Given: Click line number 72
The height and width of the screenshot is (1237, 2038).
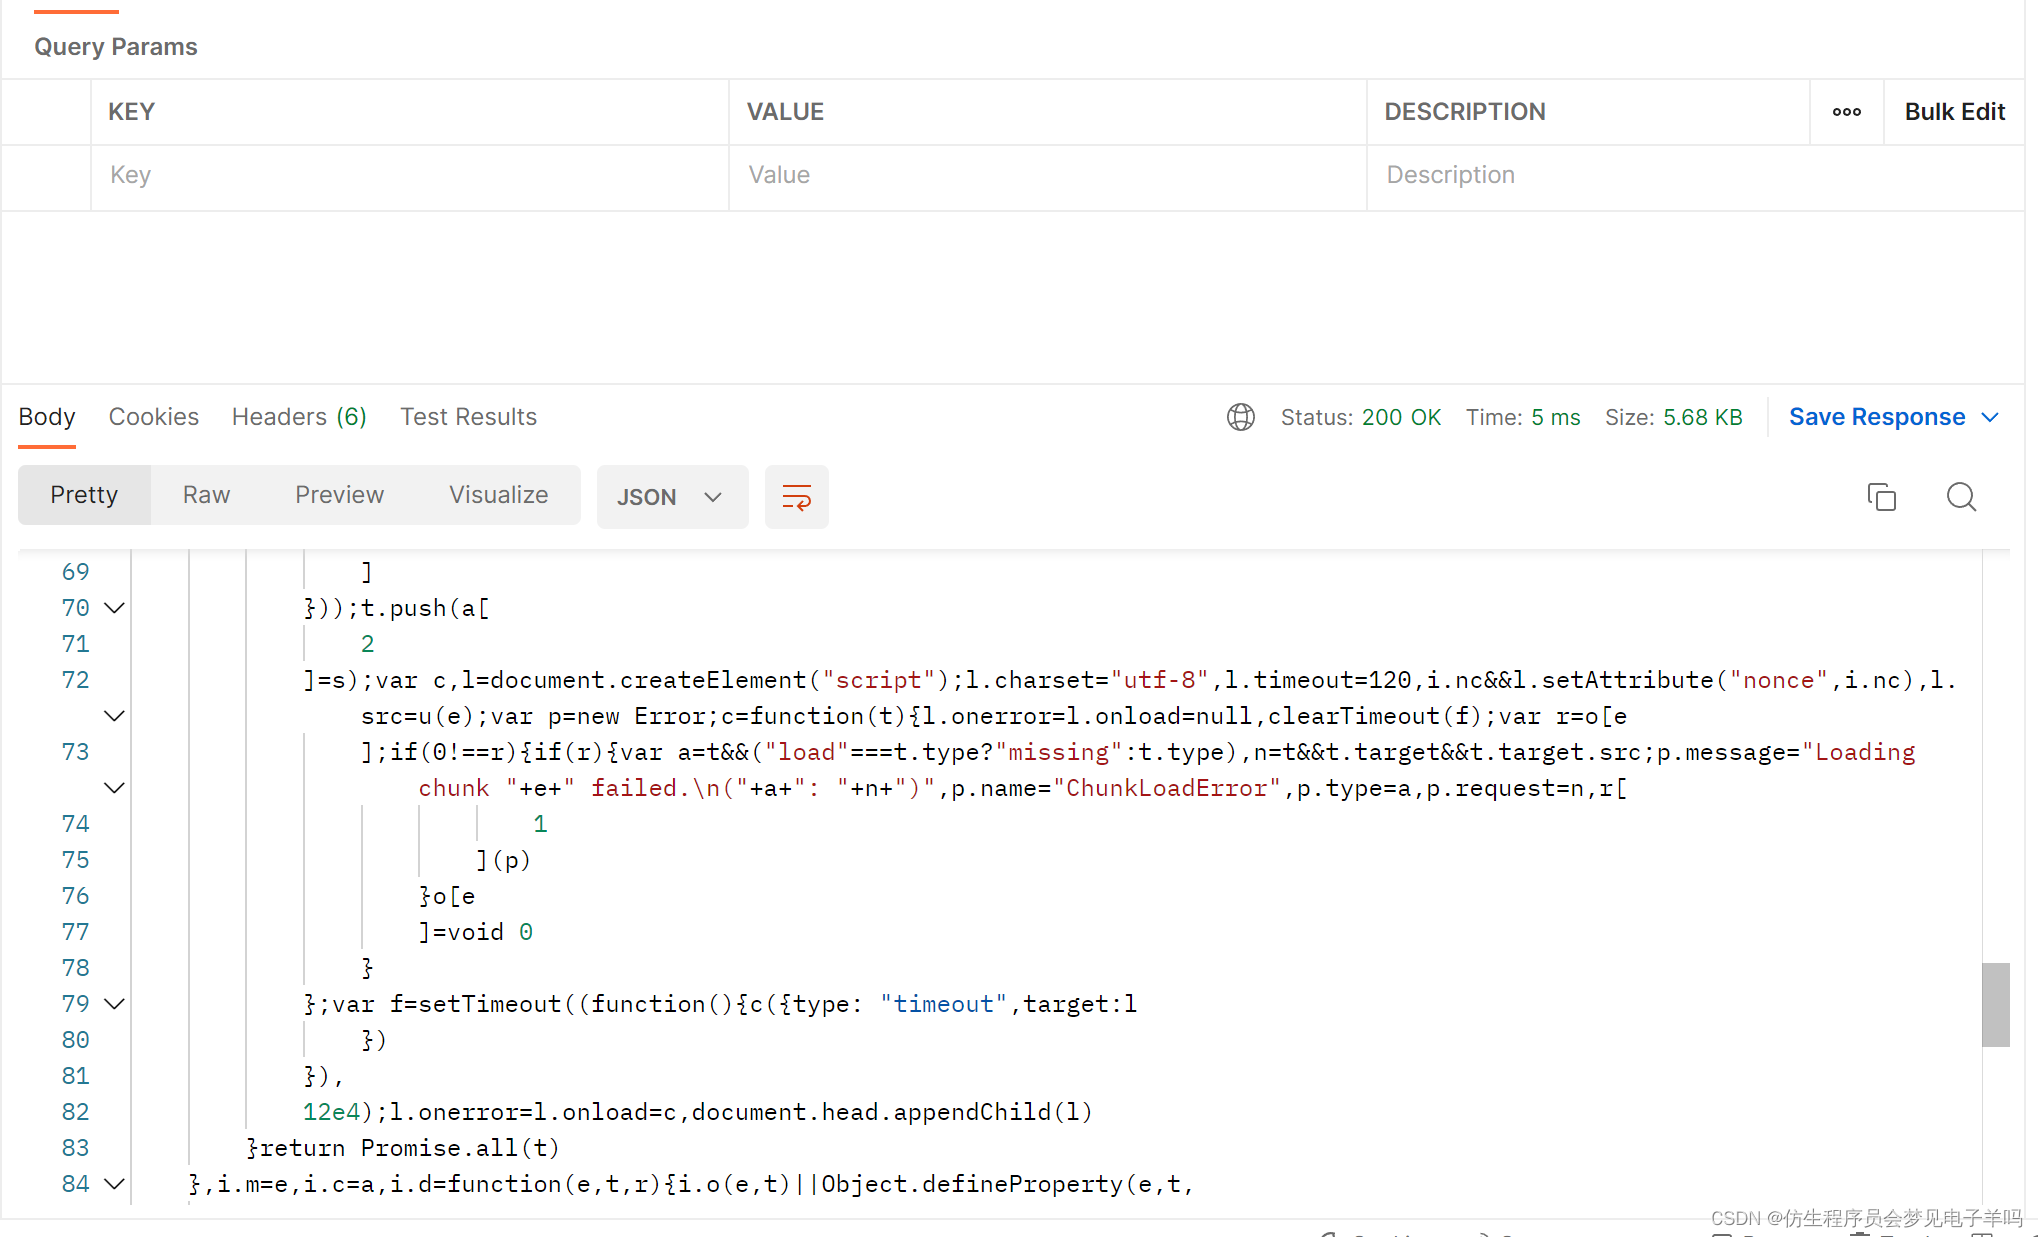Looking at the screenshot, I should 75,680.
